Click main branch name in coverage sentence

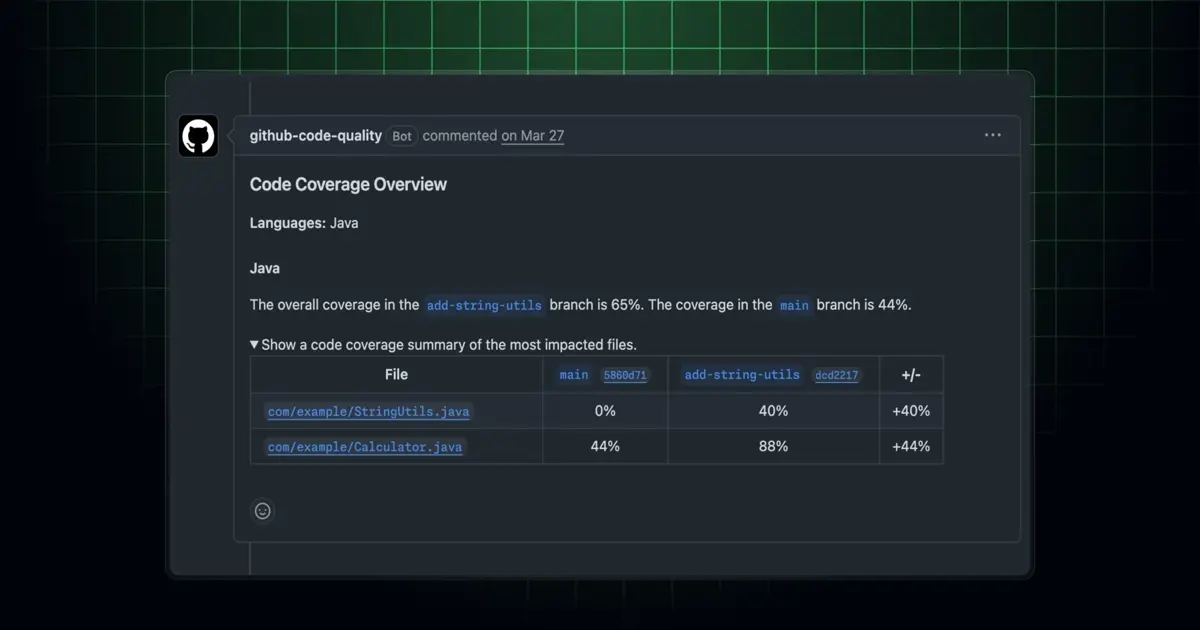pyautogui.click(x=794, y=306)
